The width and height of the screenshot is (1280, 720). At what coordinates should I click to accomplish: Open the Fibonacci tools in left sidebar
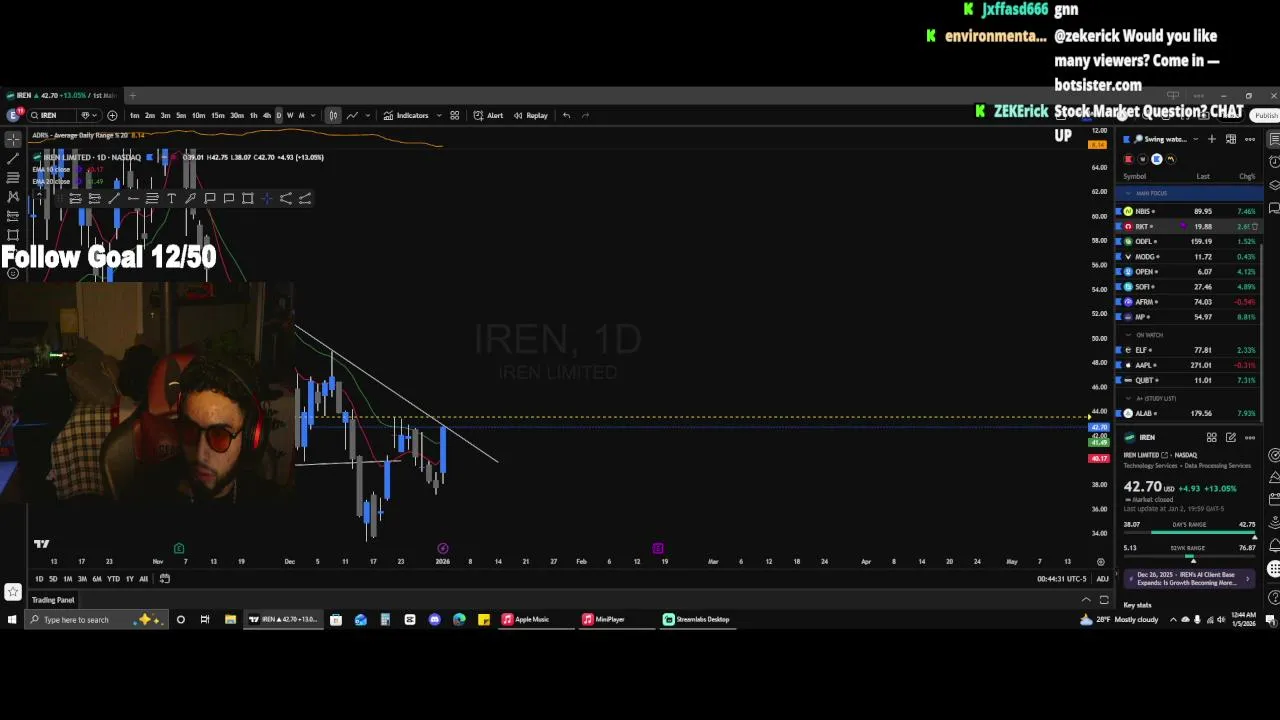[x=13, y=177]
